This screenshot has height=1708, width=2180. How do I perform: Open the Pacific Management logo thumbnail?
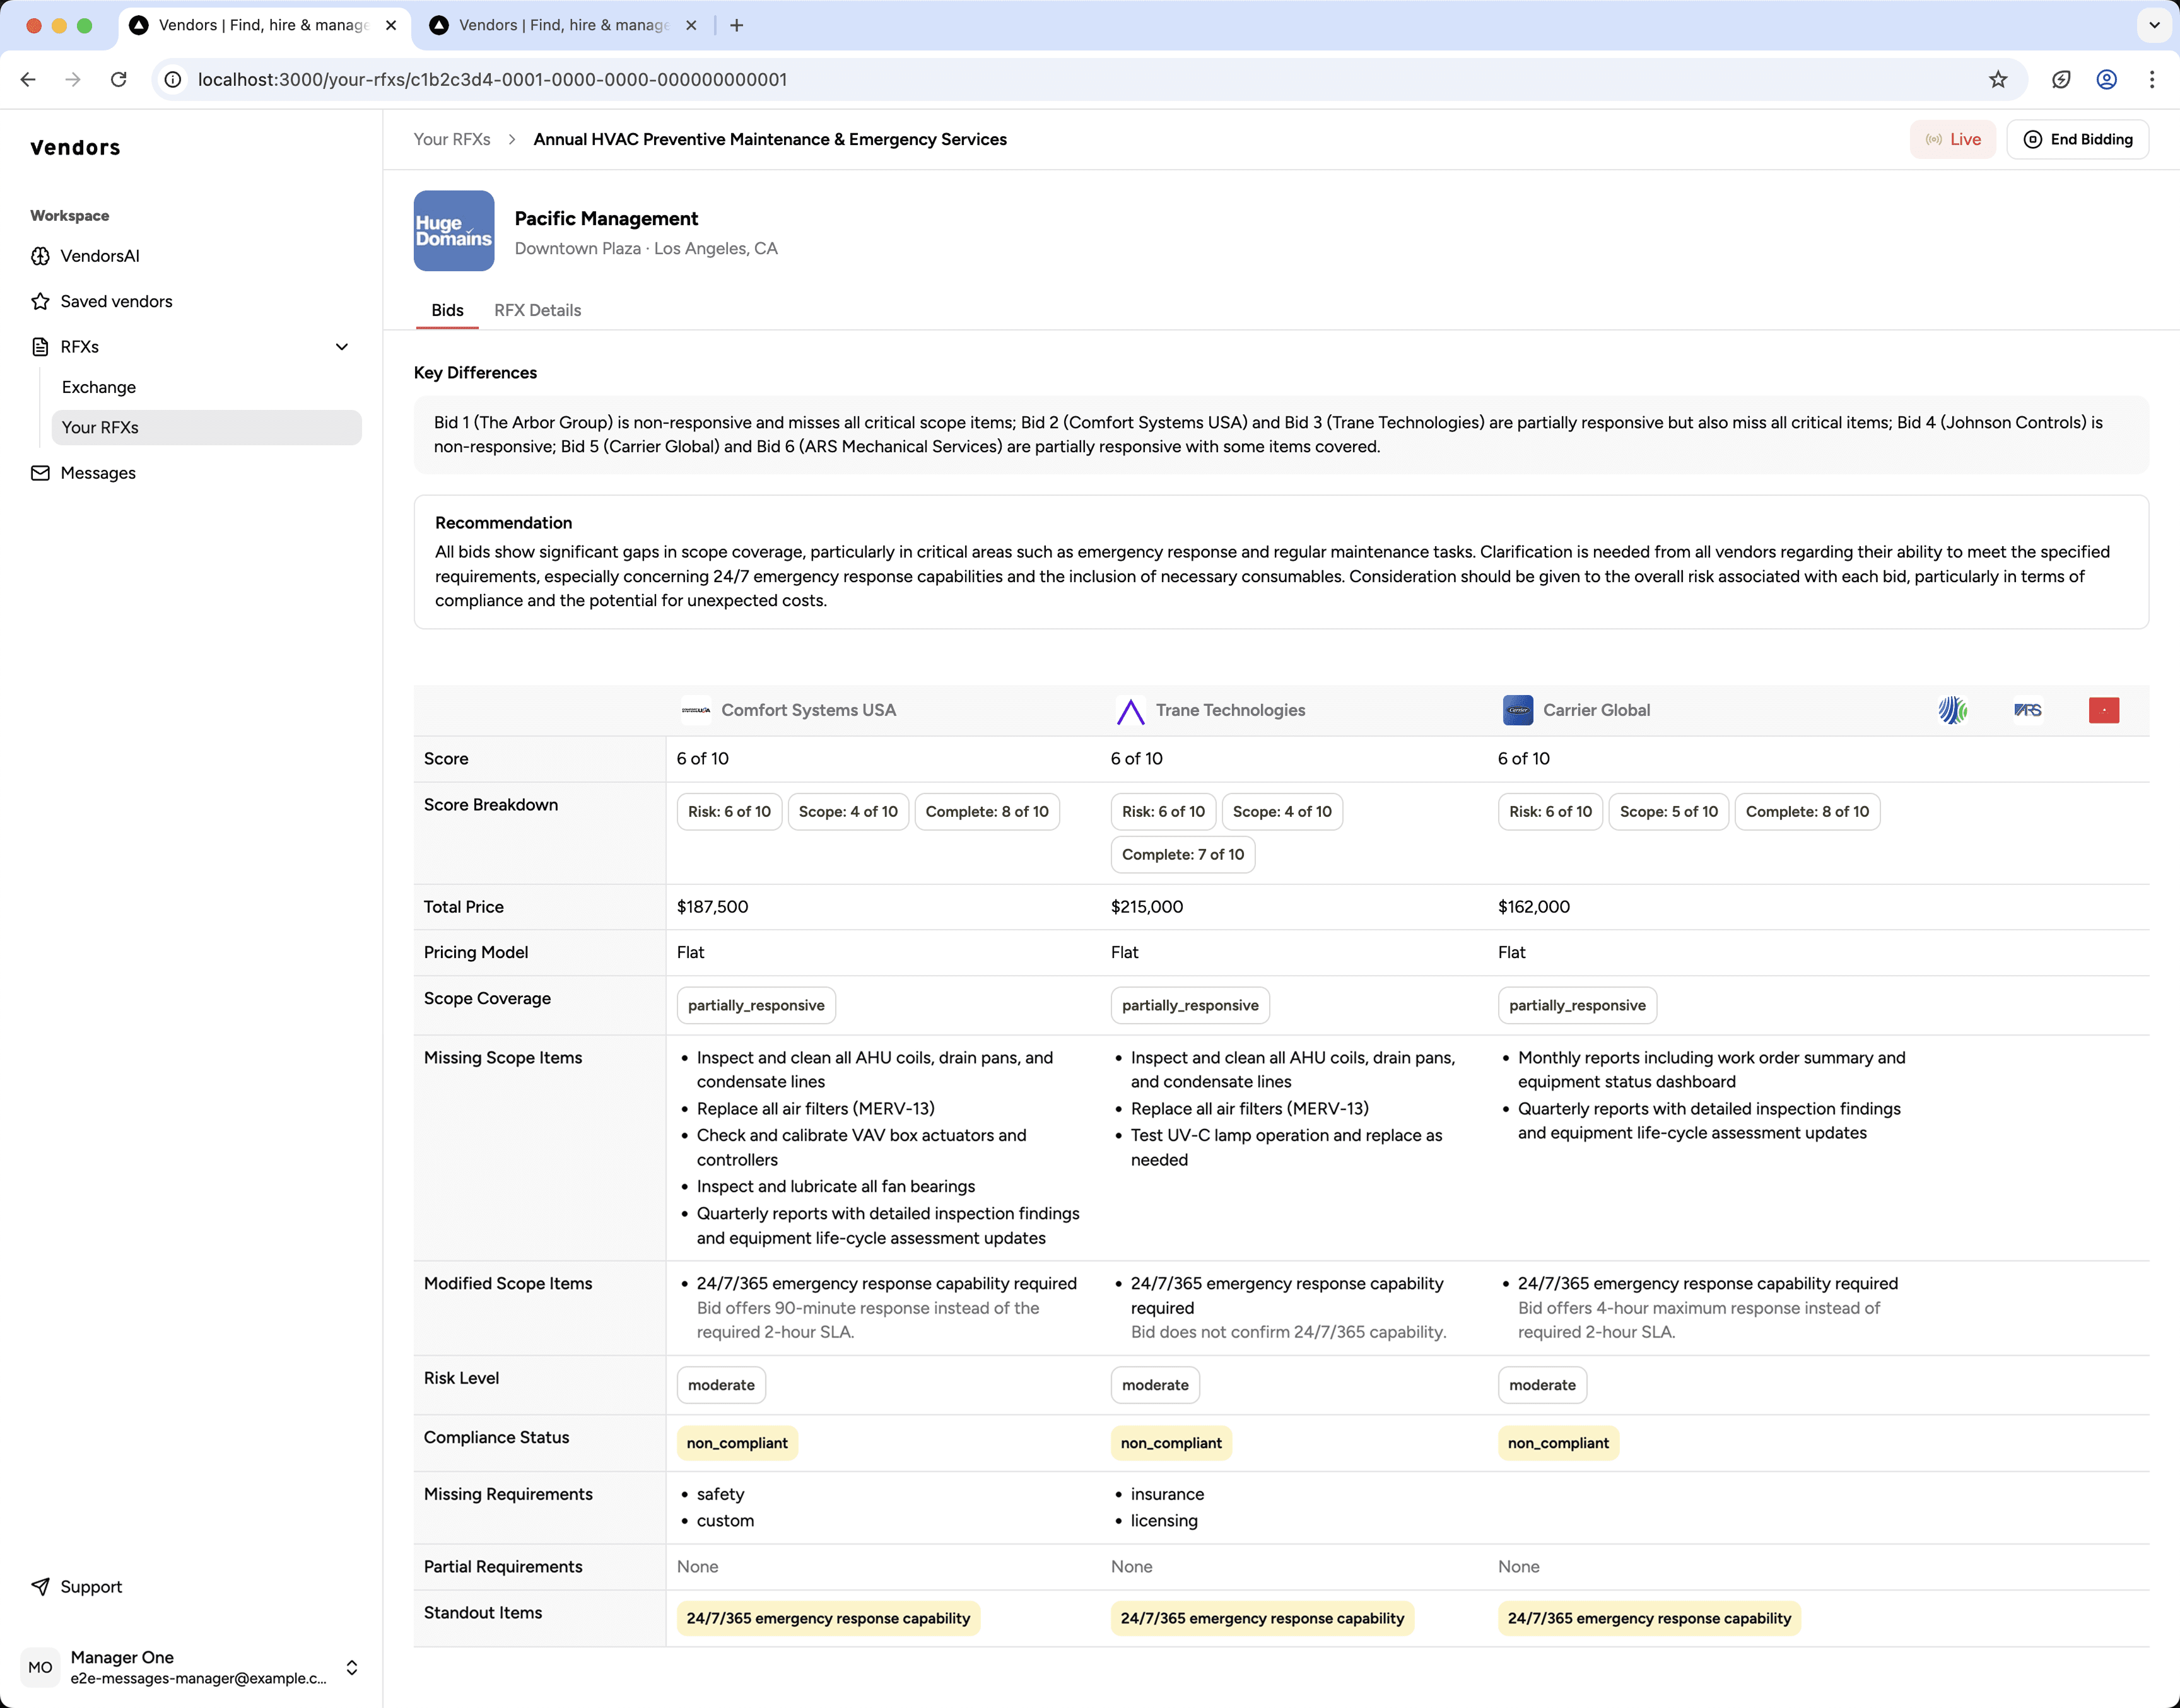454,231
